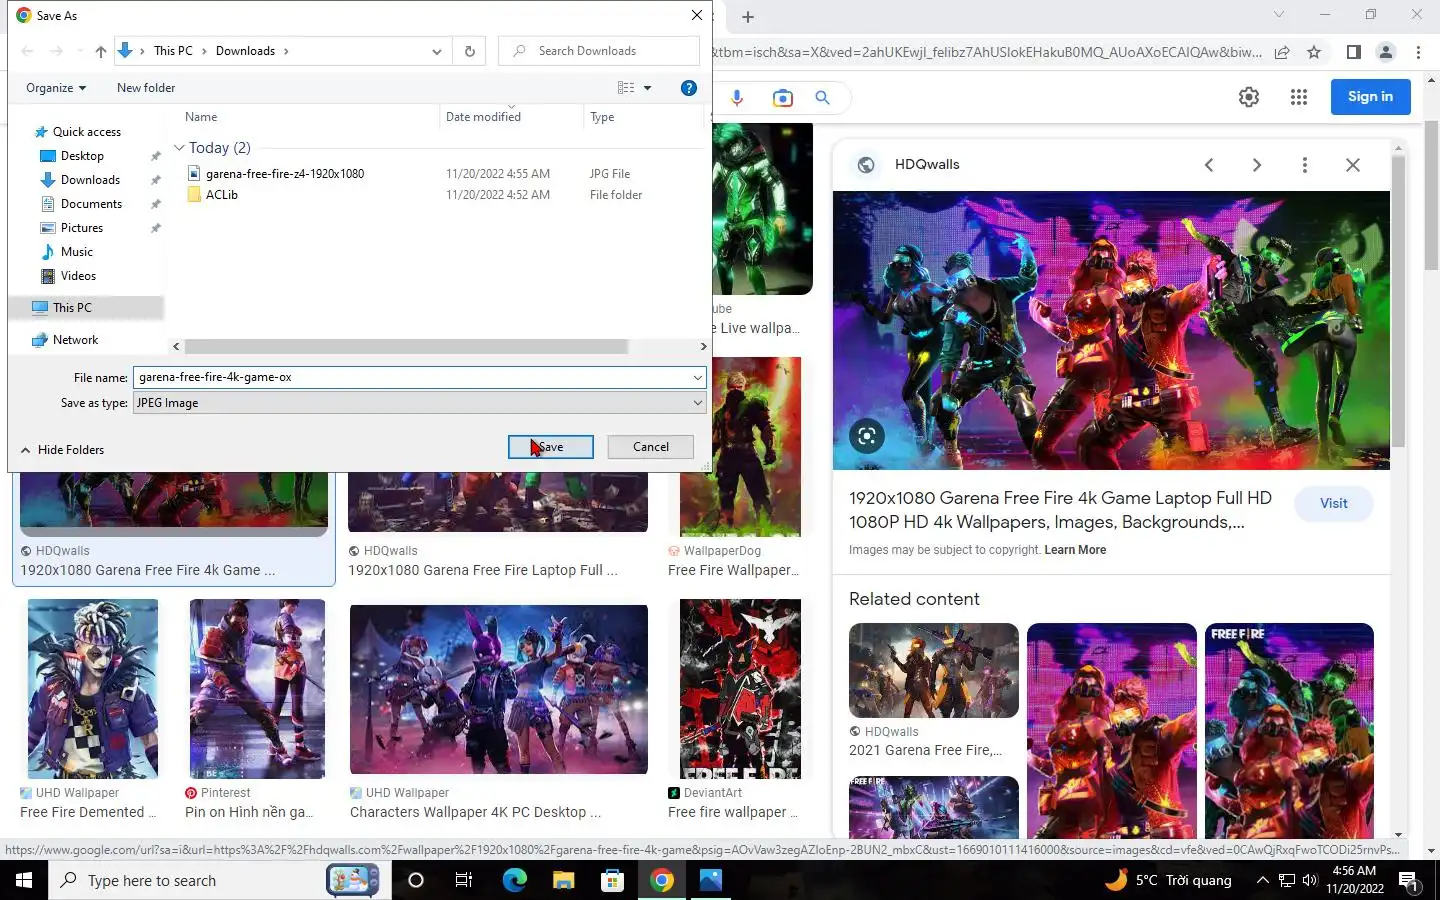Click the Cancel button in the Save As dialog
This screenshot has height=900, width=1440.
pos(650,447)
